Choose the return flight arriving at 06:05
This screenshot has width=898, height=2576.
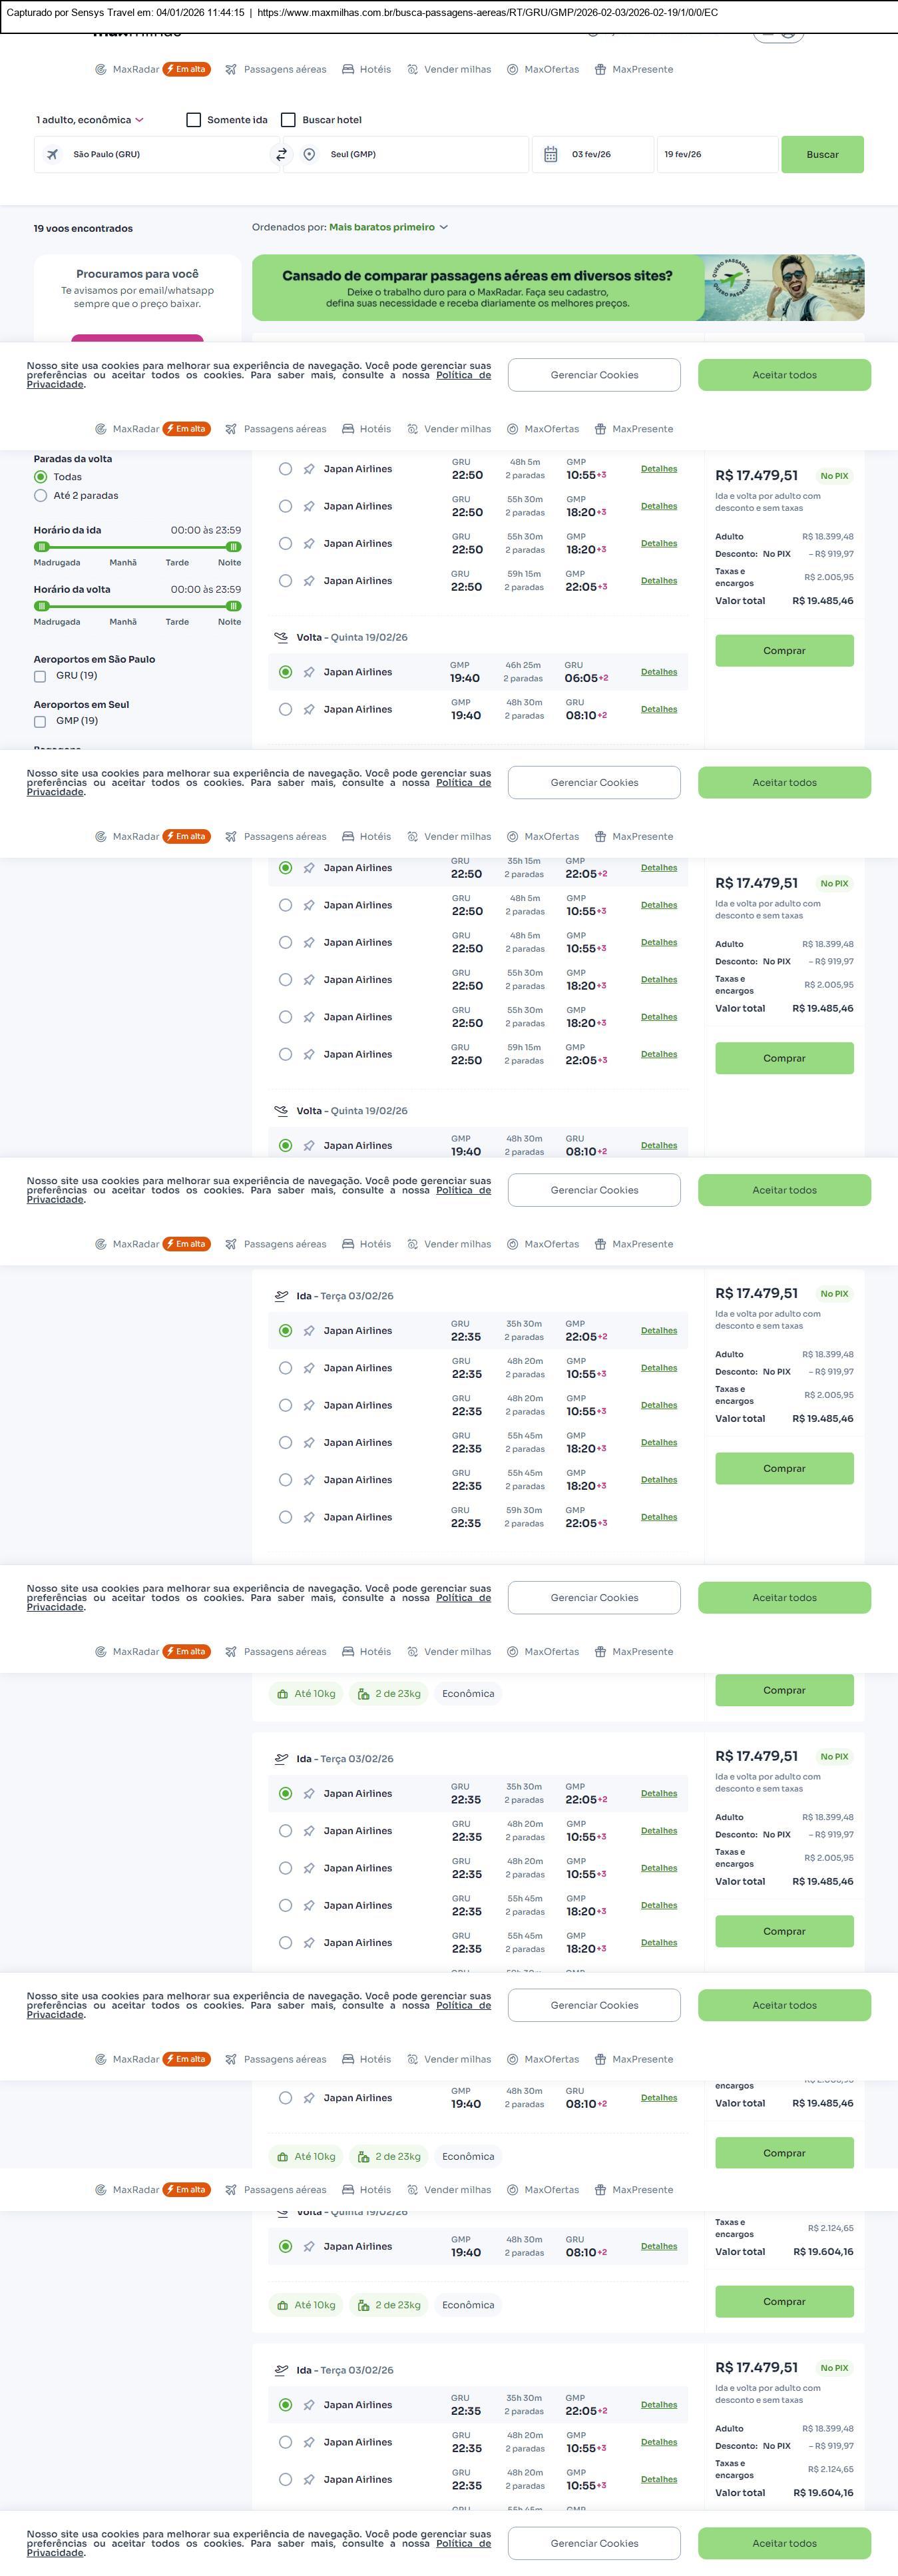(286, 673)
